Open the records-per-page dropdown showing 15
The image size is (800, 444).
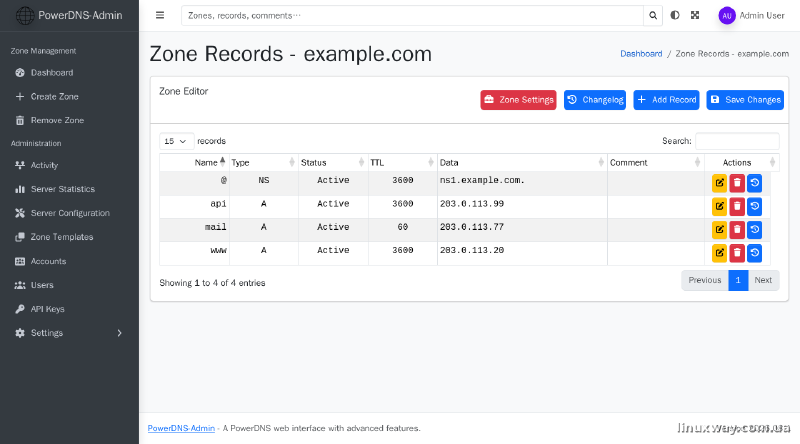coord(177,141)
